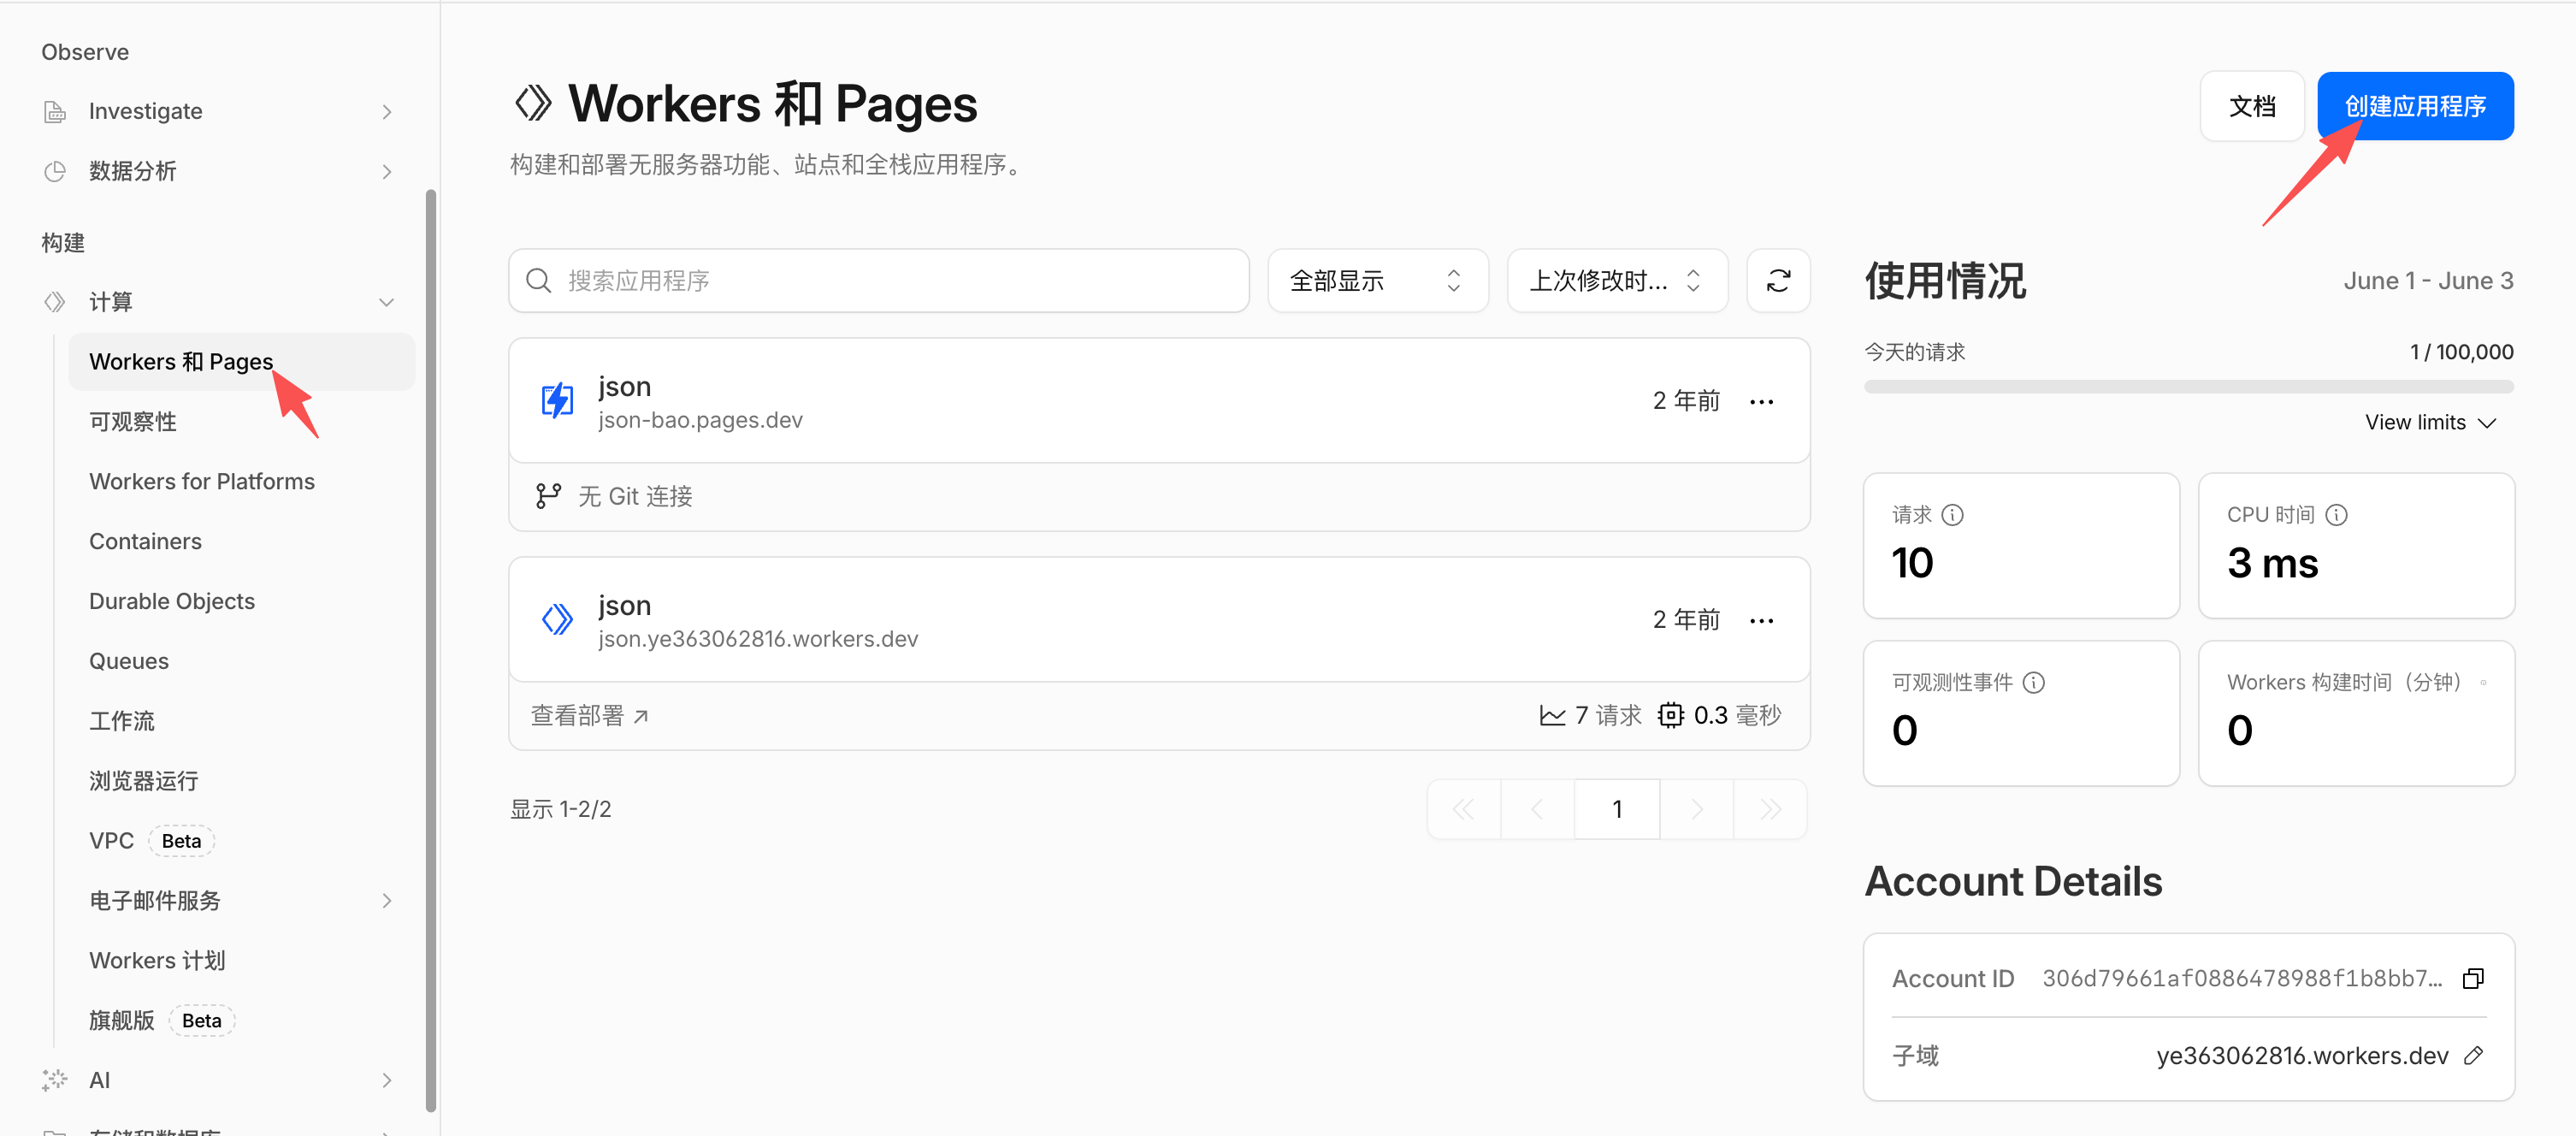Screen dimensions: 2576x1136
Task: Click the June 1 - June 3 date range
Action: tap(2428, 281)
